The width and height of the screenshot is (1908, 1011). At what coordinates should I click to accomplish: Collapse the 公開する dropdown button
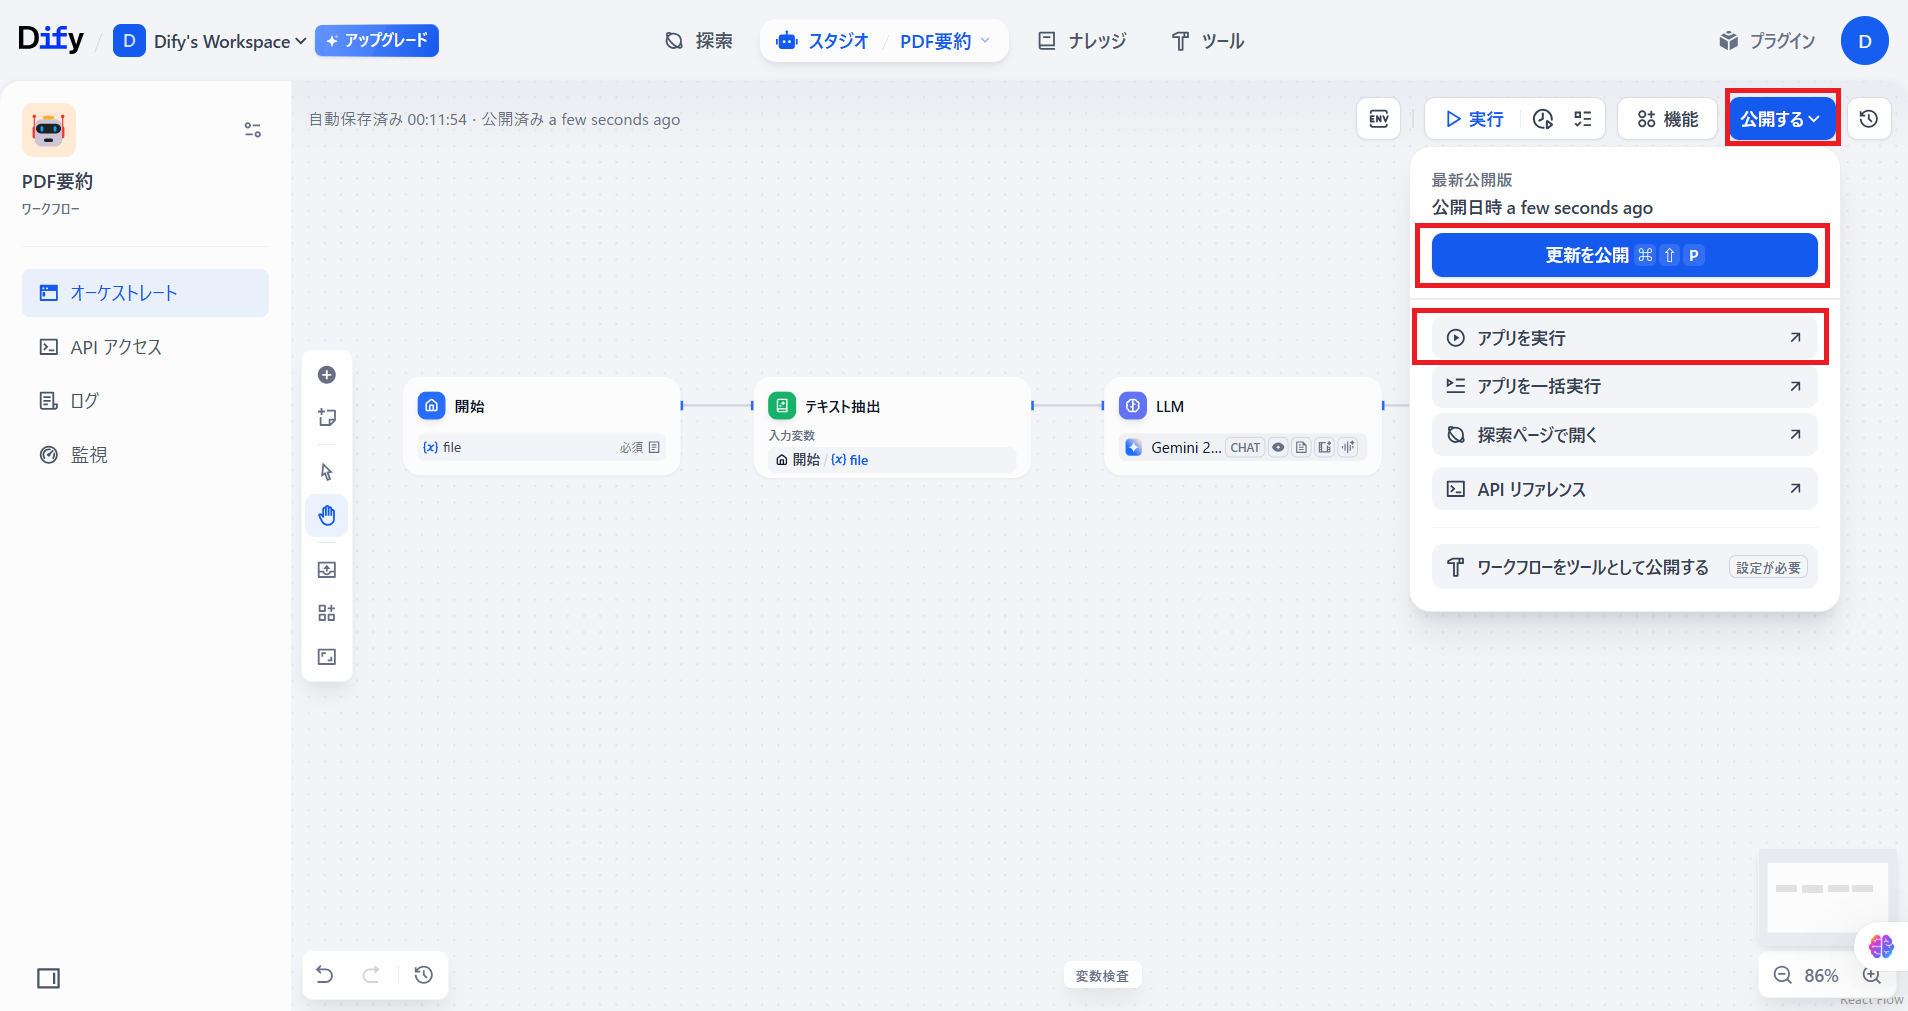click(1781, 119)
